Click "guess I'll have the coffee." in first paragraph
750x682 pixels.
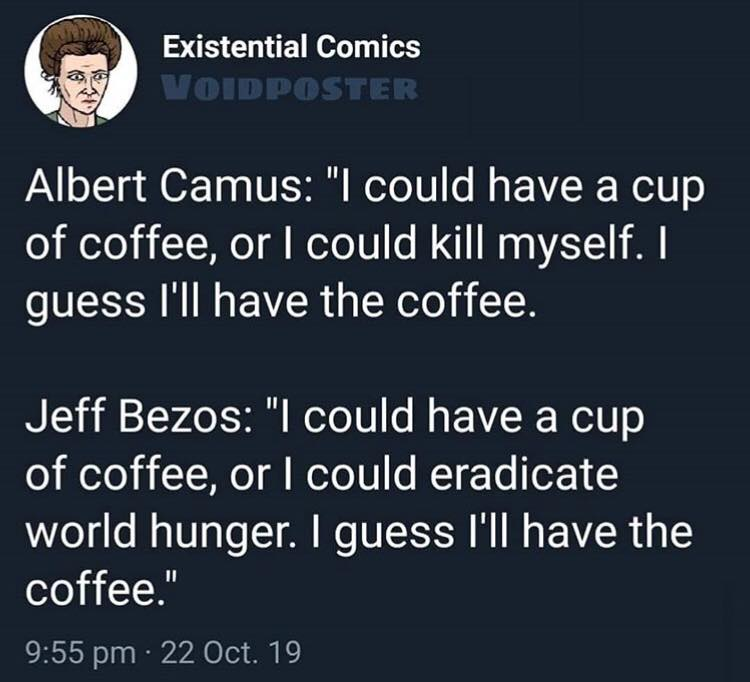coord(279,304)
